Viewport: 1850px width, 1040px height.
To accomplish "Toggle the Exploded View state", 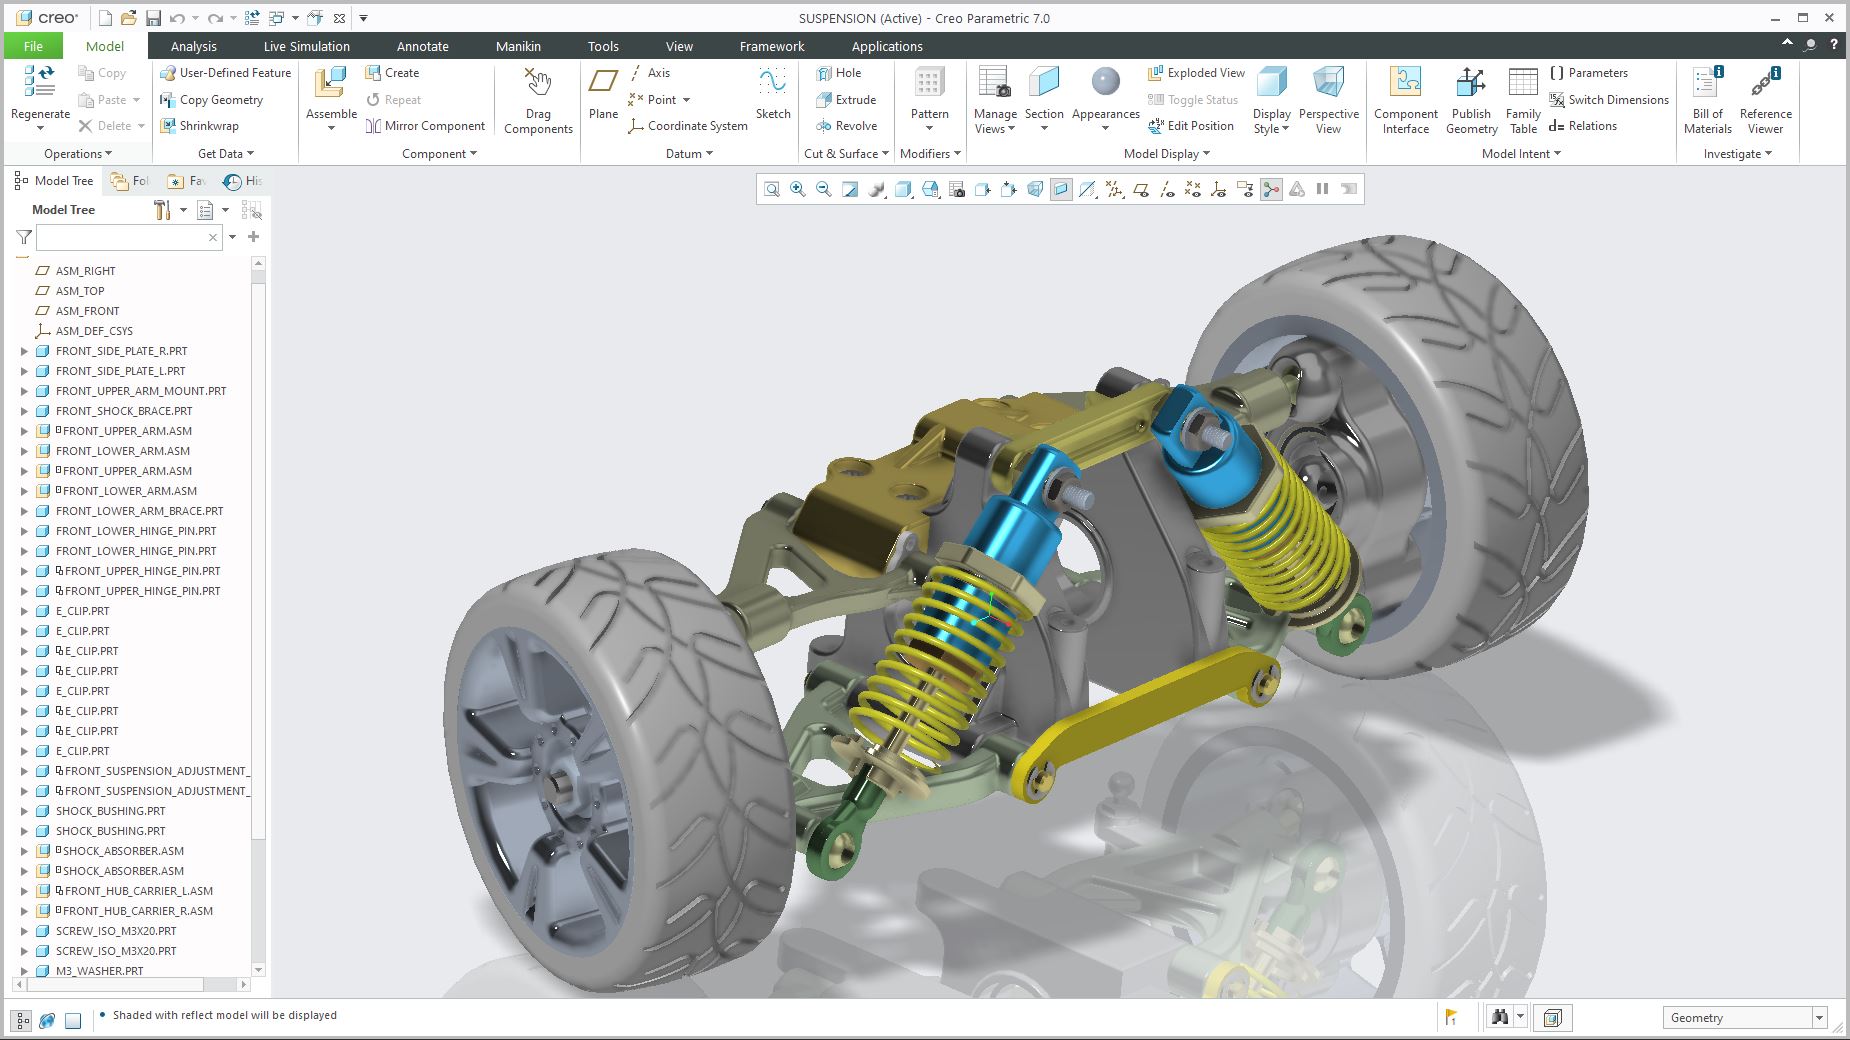I will (x=1196, y=73).
